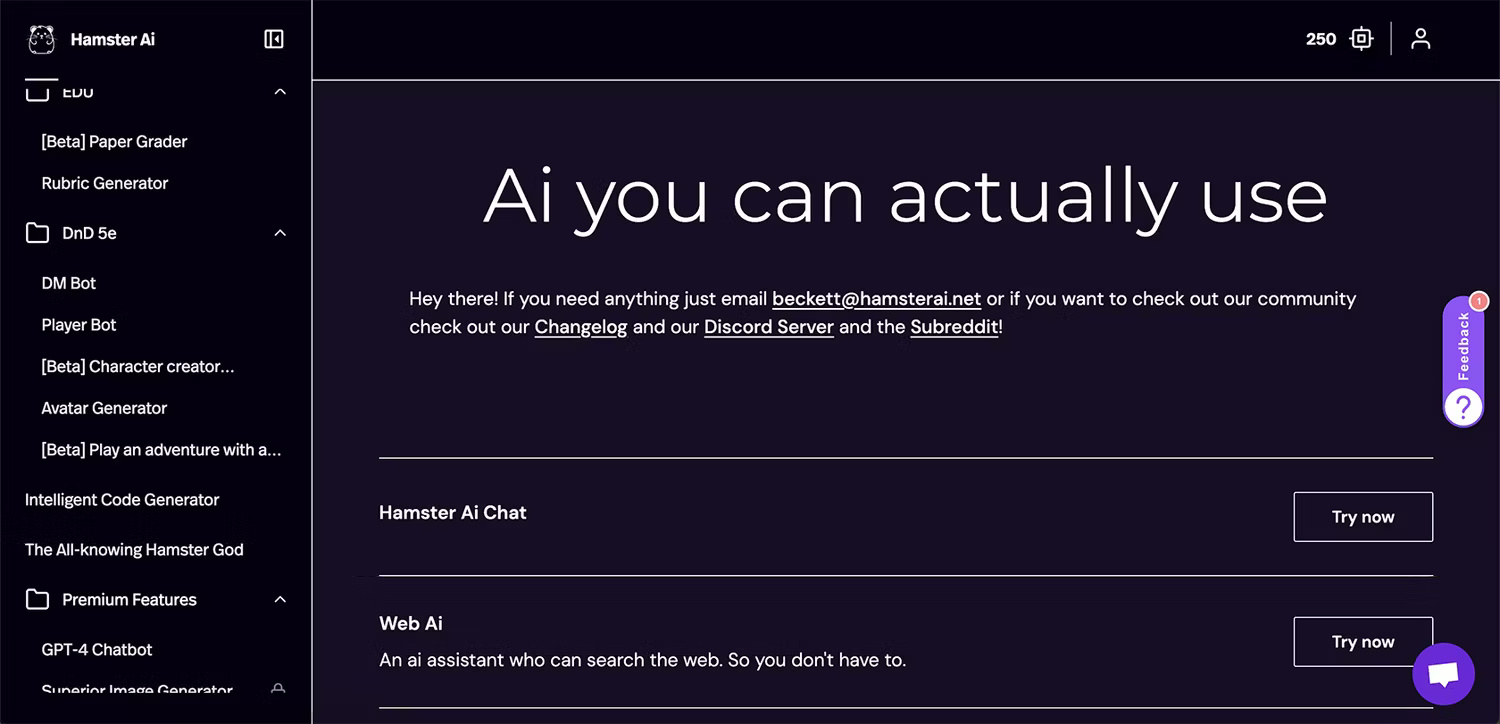This screenshot has width=1500, height=724.
Task: Click the purple help question mark icon
Action: tap(1463, 407)
